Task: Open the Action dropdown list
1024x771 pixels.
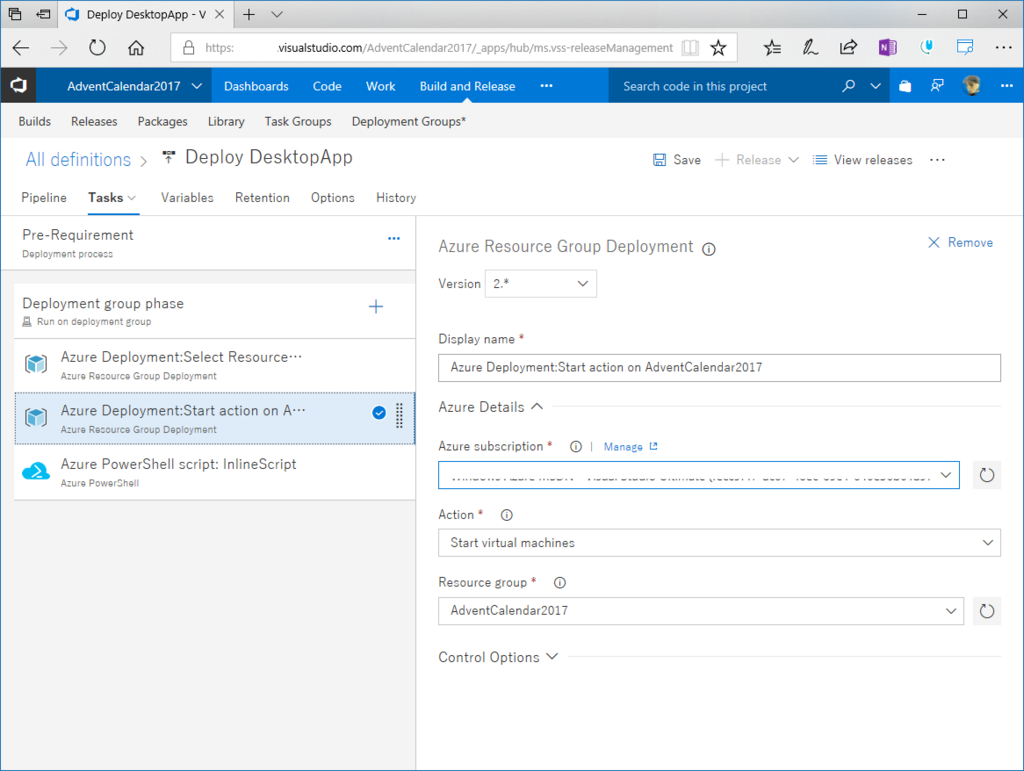Action: click(719, 543)
